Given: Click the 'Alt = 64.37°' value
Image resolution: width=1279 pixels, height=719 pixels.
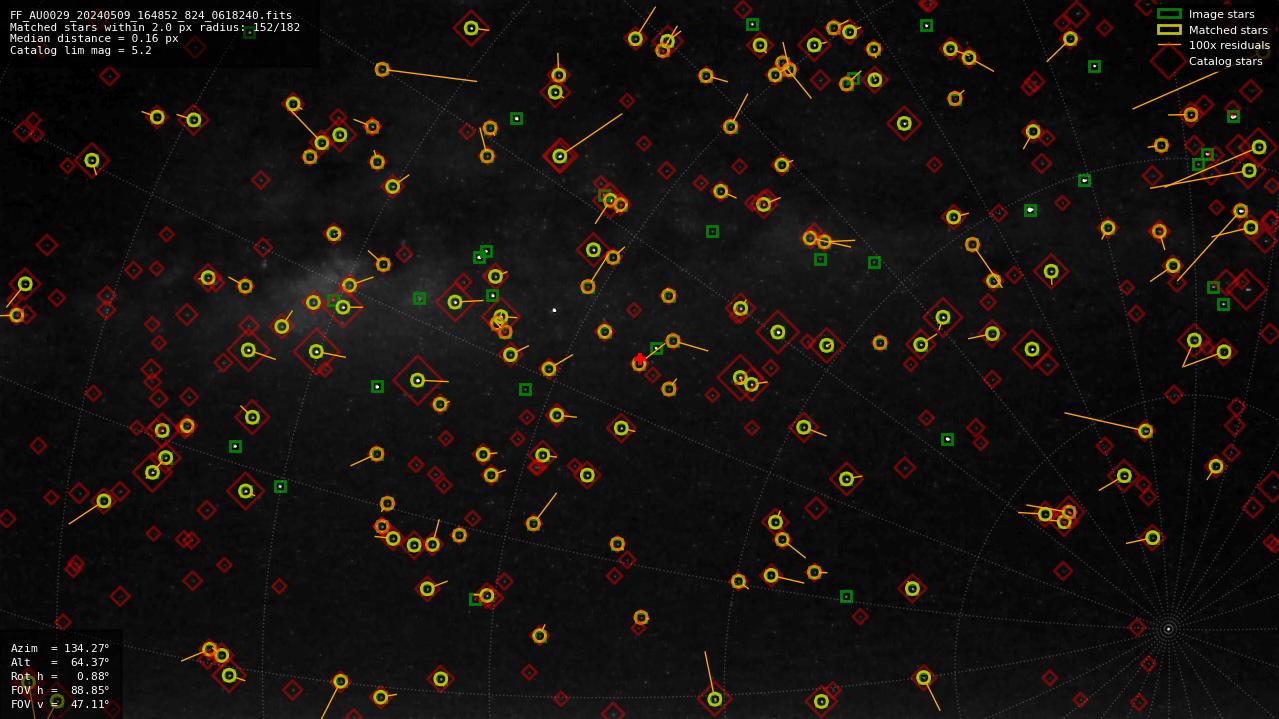Looking at the screenshot, I should [x=60, y=662].
